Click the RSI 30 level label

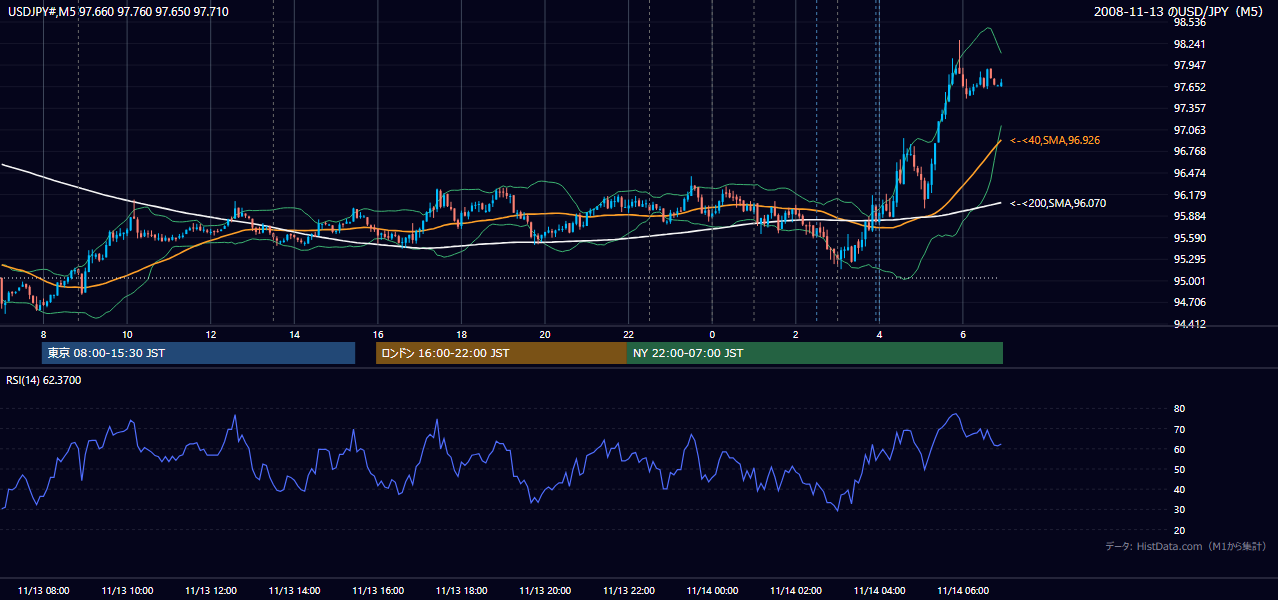point(1180,510)
